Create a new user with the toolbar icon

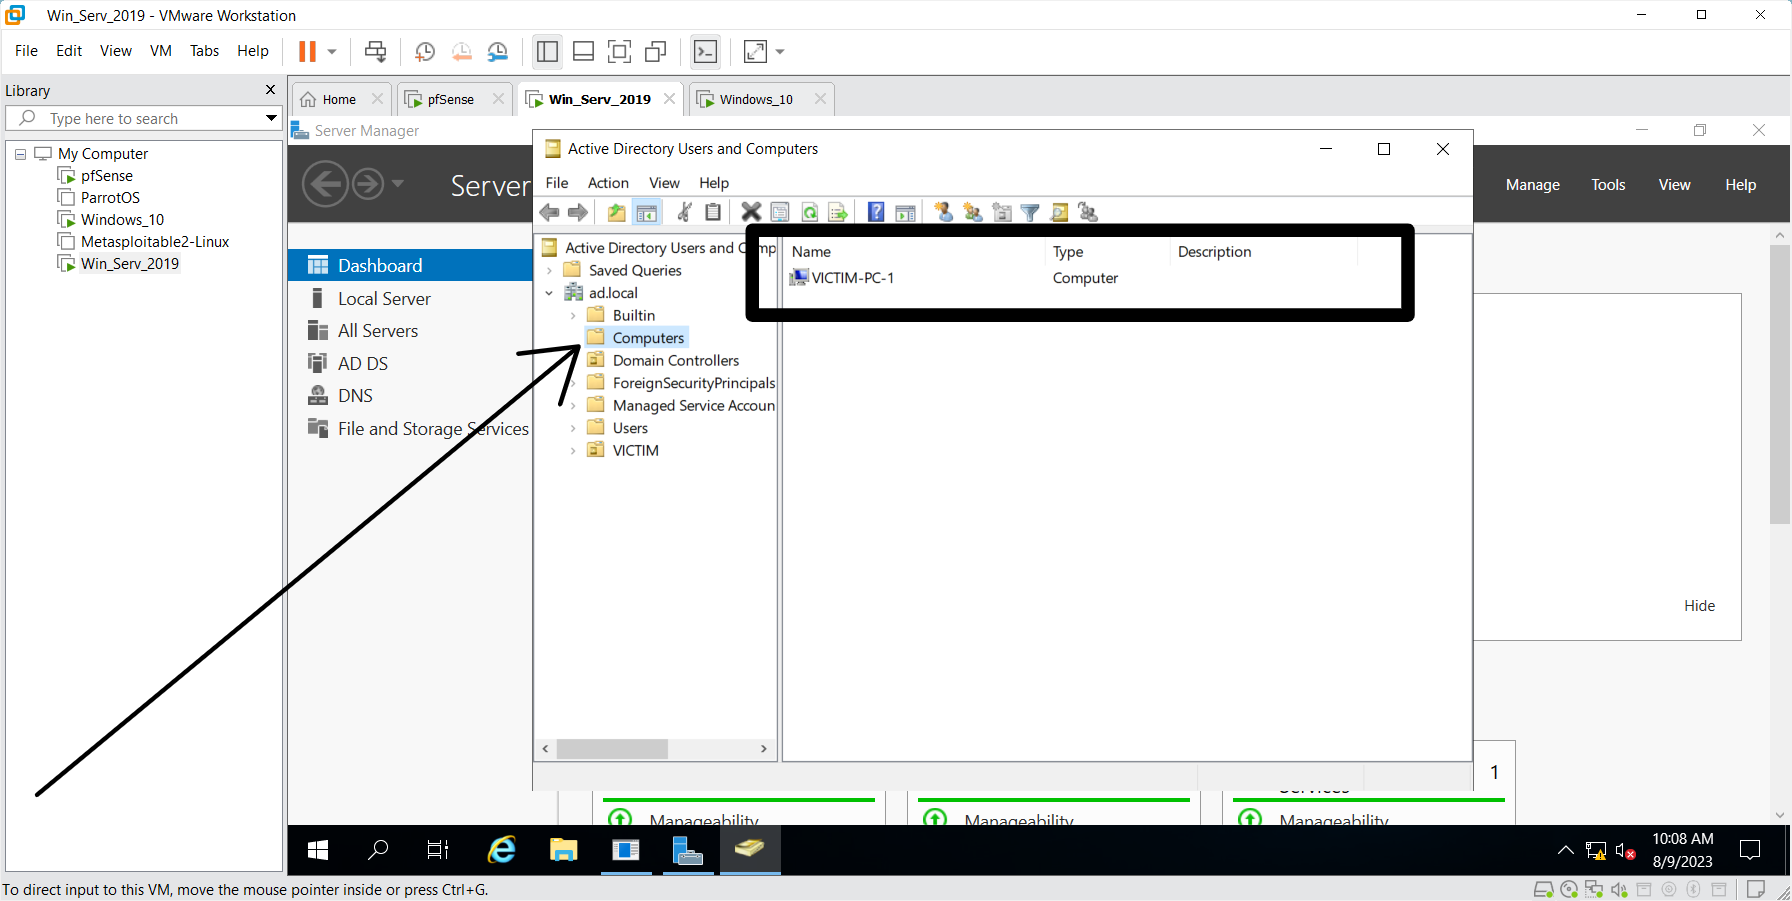943,212
